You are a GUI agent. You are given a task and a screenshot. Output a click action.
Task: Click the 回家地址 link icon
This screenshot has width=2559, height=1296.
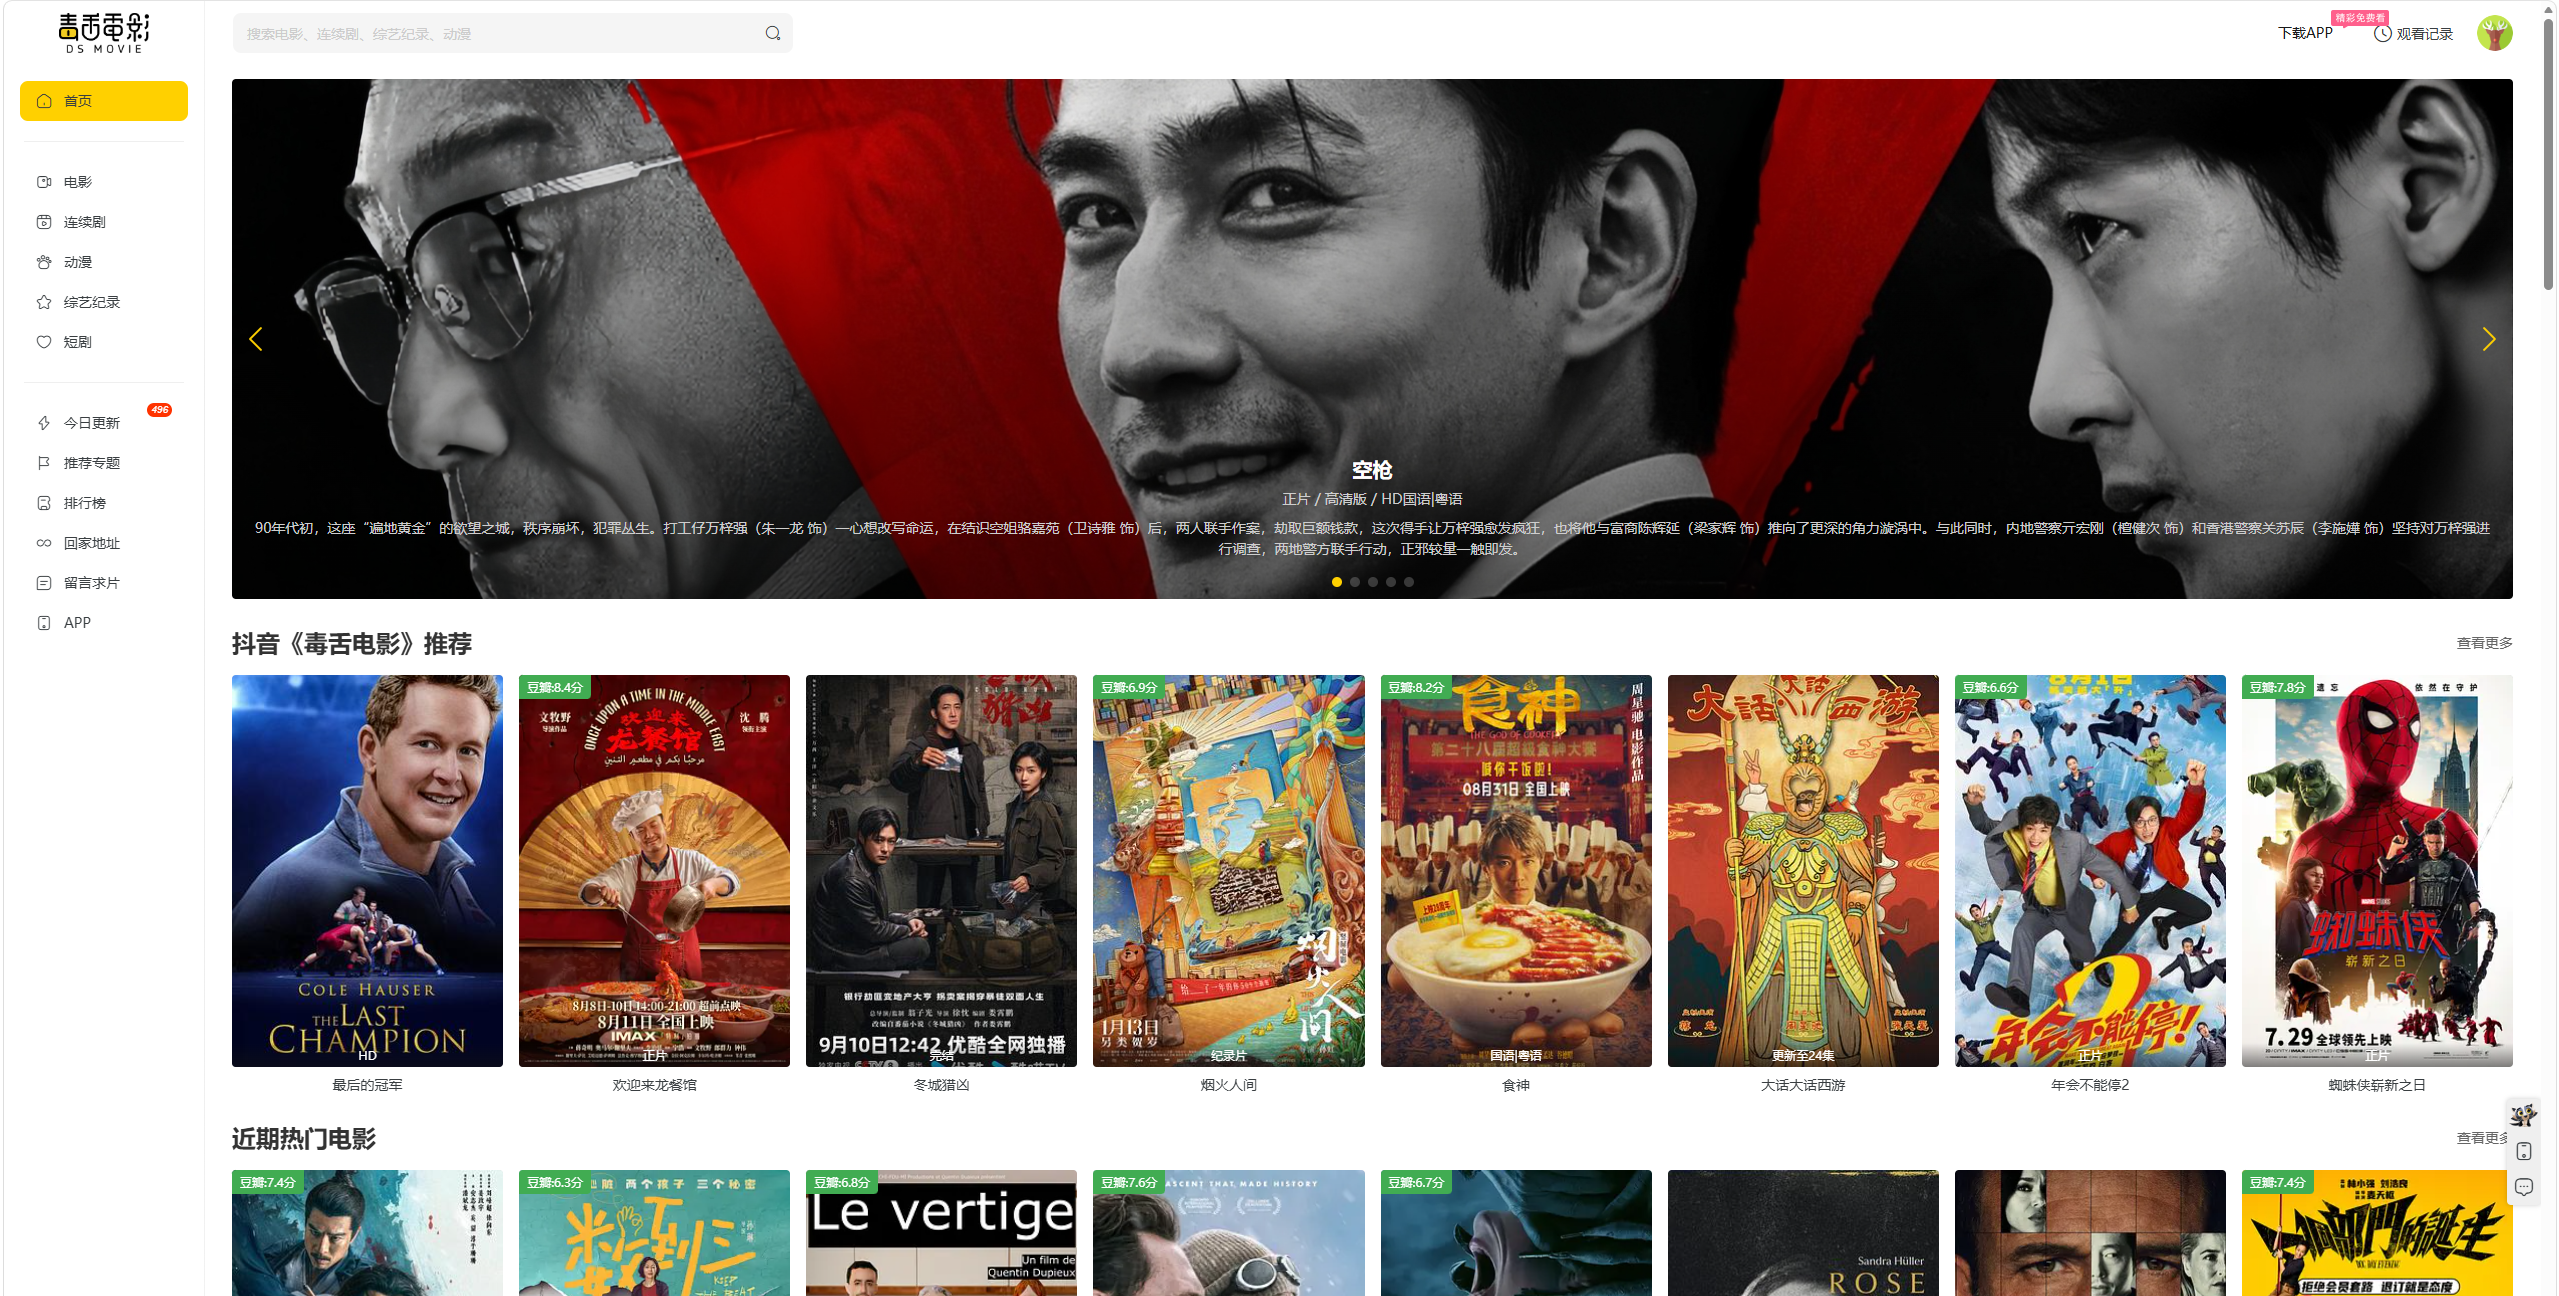pos(44,543)
